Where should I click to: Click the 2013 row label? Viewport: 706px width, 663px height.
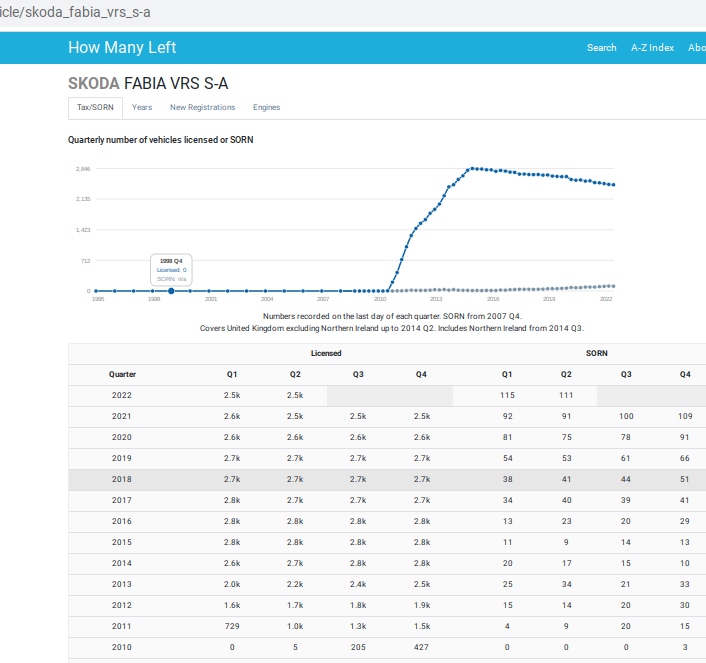122,584
